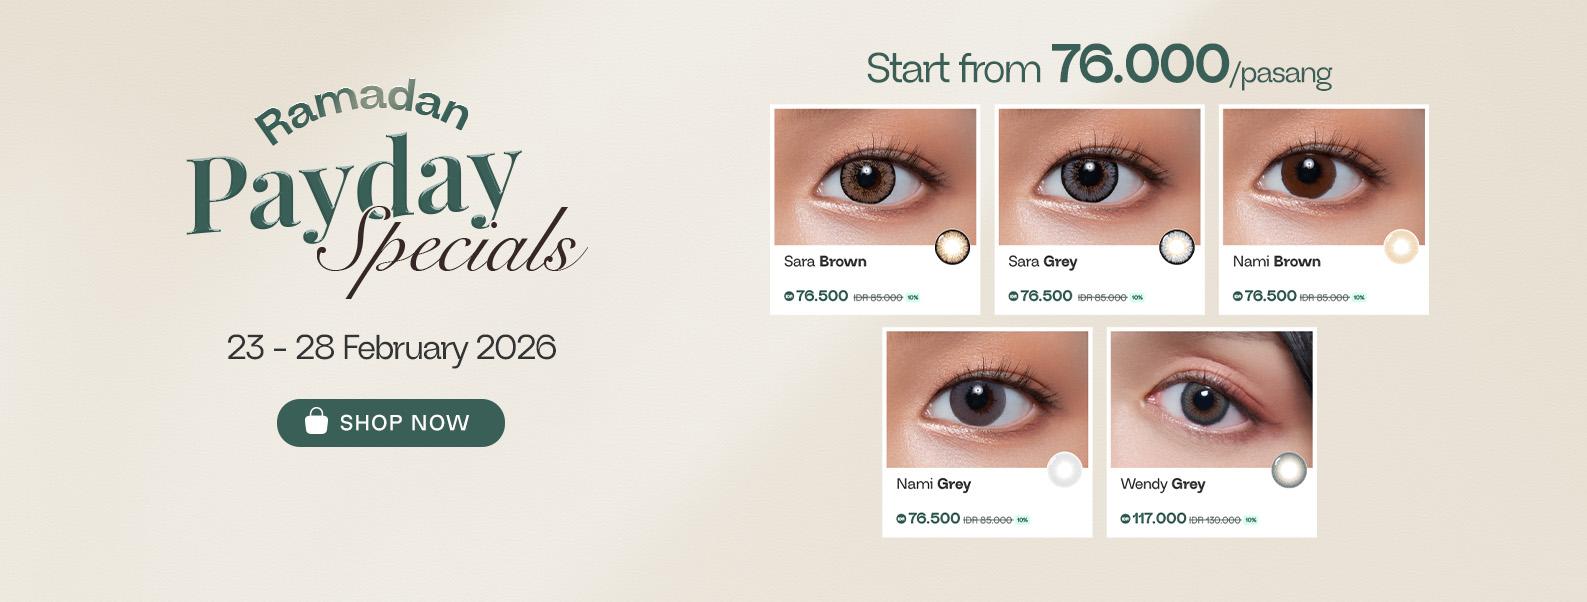Click the Start from 76.000 headline
1587x602 pixels.
coord(1099,66)
